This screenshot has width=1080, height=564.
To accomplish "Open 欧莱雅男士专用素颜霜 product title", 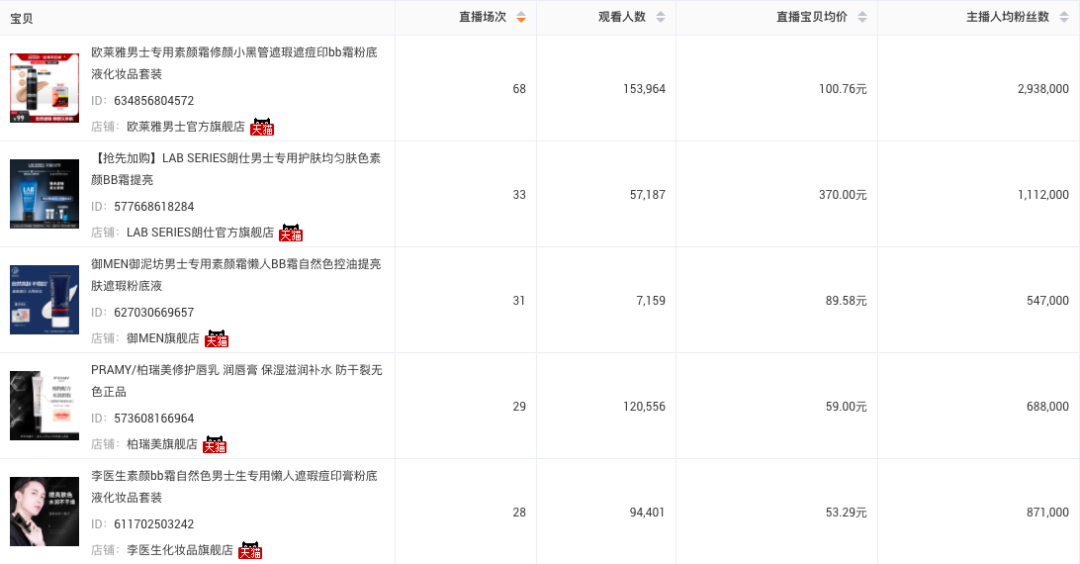I will [x=234, y=63].
